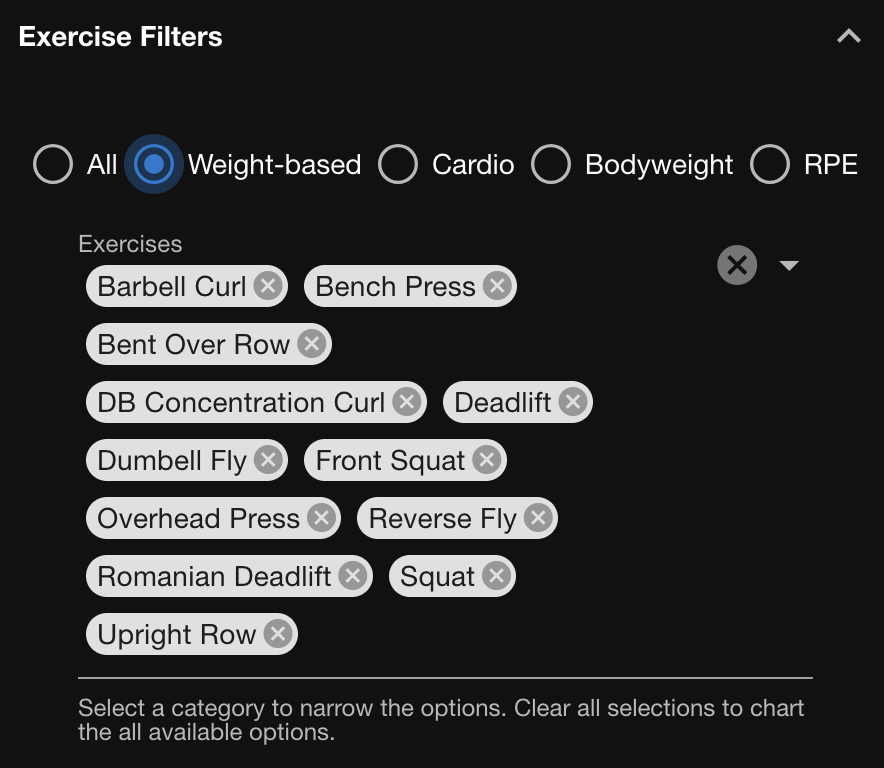Remove the Squat chip
Image resolution: width=884 pixels, height=768 pixels.
(496, 577)
